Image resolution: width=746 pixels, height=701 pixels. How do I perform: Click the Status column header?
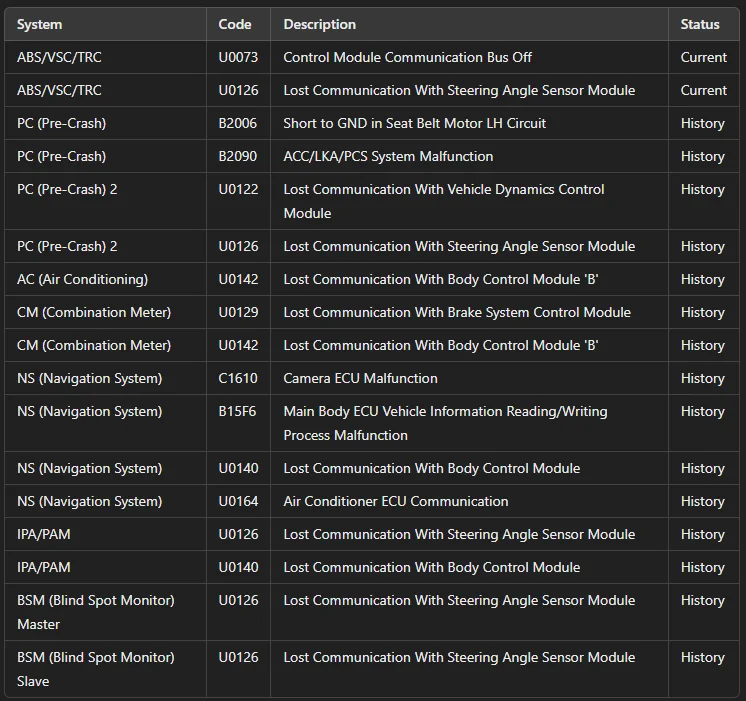point(700,24)
